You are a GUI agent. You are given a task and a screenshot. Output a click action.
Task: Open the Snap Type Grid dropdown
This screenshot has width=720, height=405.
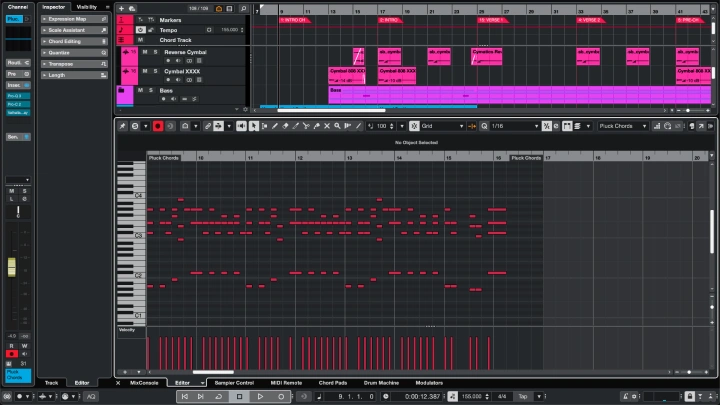point(443,126)
